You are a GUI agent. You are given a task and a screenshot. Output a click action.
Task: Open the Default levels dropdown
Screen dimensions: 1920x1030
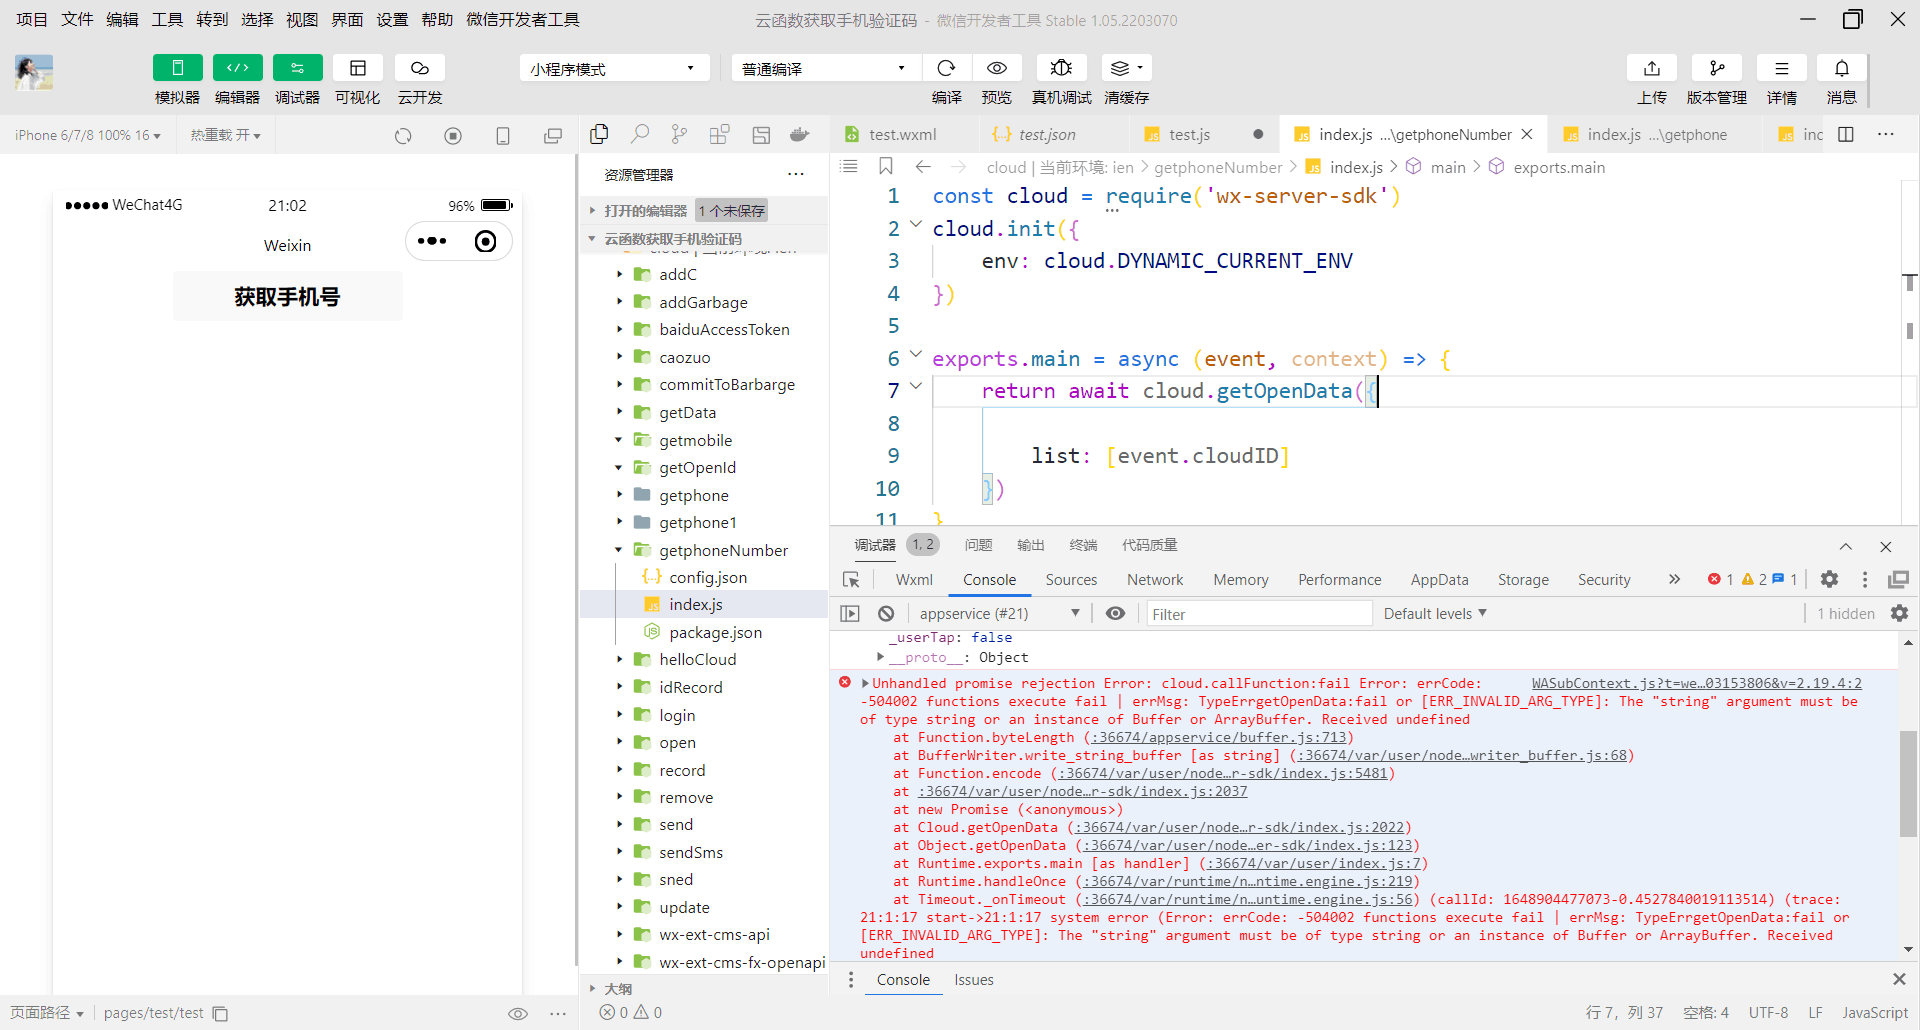[1435, 613]
